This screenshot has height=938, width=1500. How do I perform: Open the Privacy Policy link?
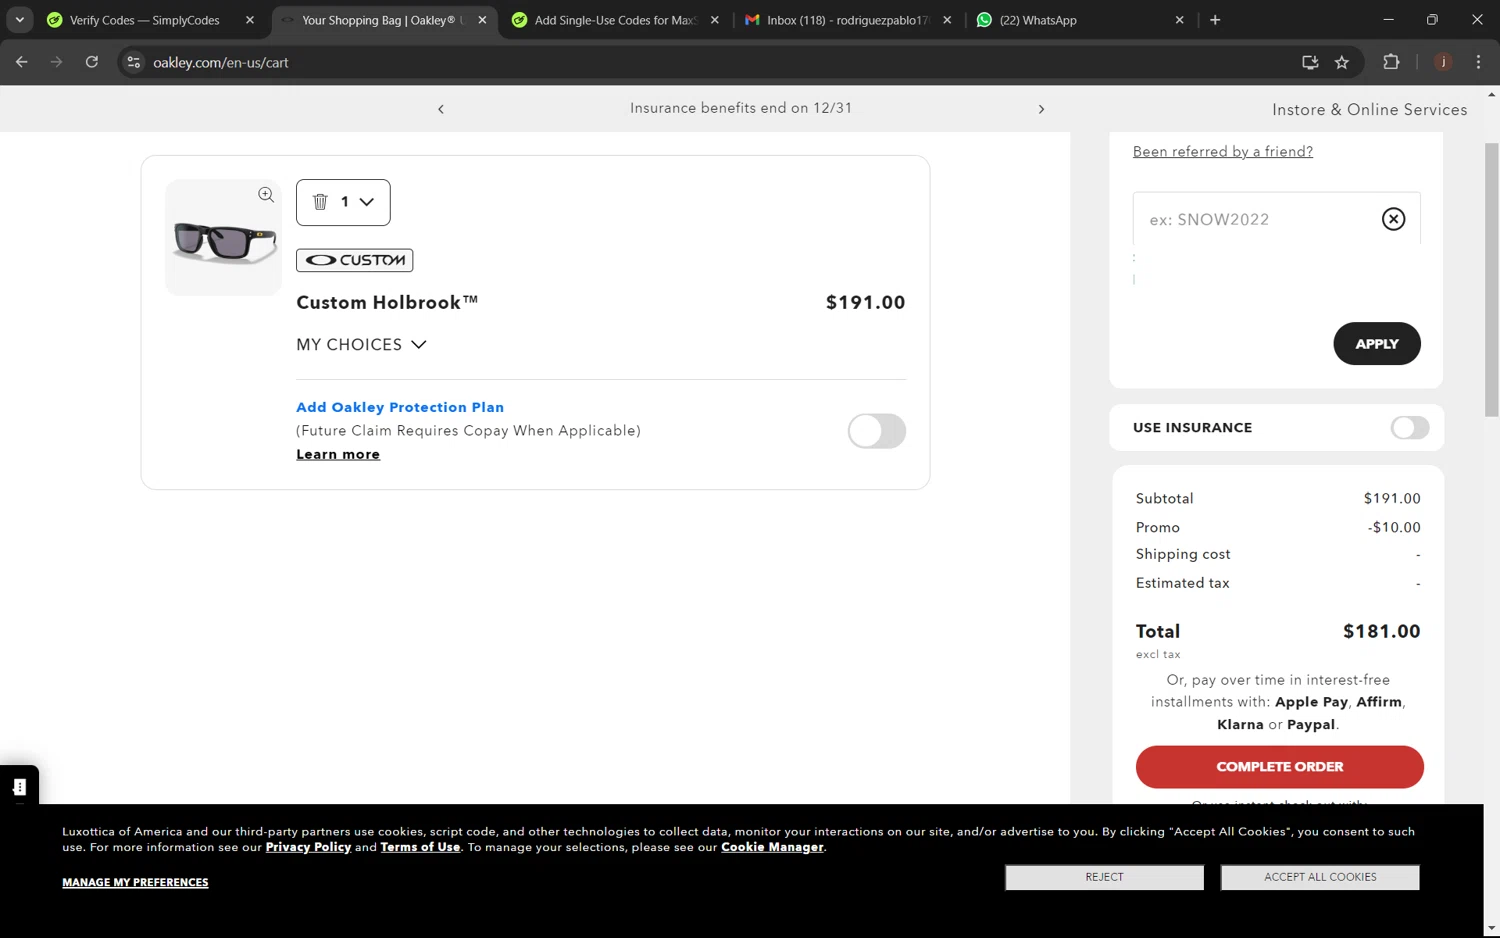[308, 847]
